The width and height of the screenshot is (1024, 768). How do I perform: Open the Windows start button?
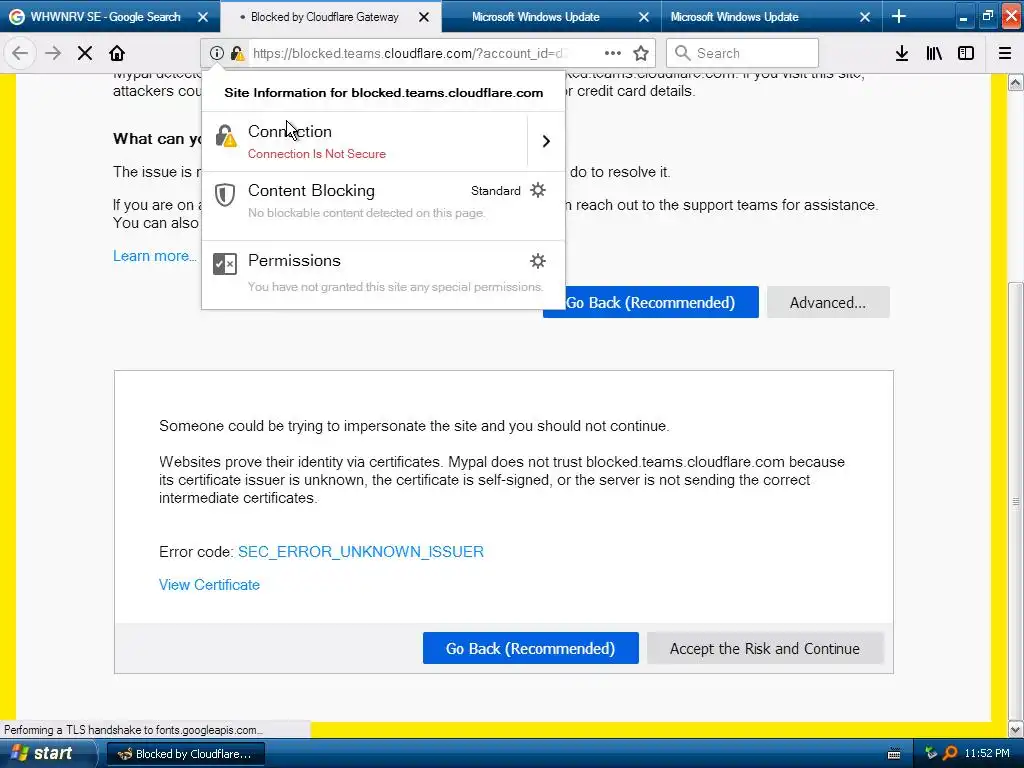[x=46, y=753]
